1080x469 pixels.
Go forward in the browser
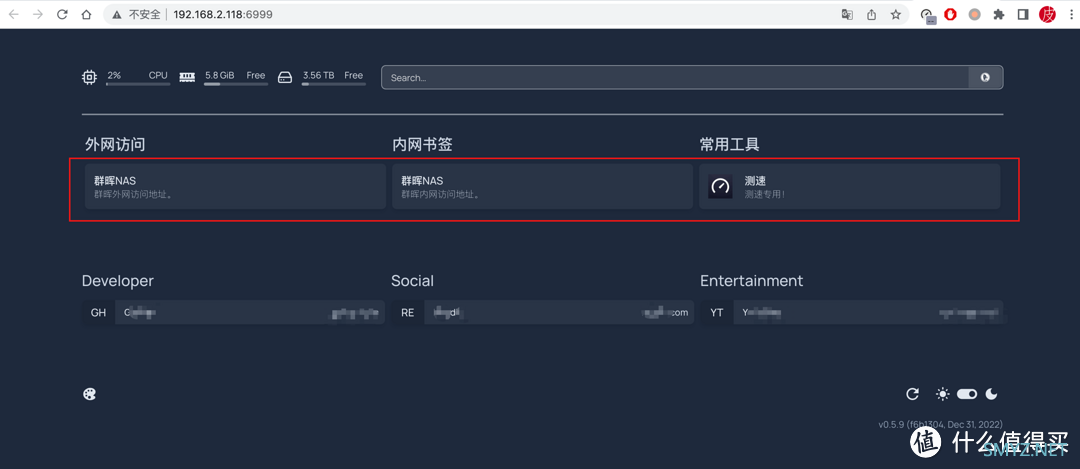point(38,14)
